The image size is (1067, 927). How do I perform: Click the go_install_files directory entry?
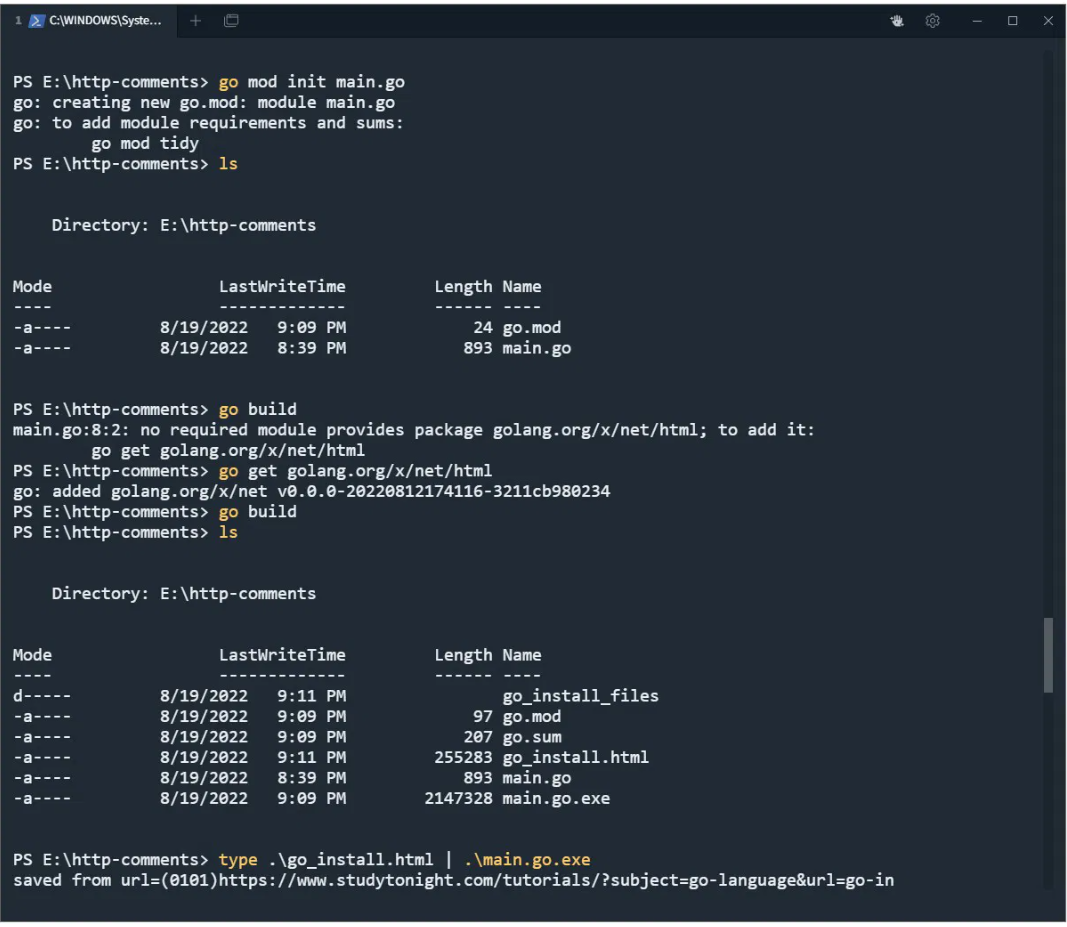(x=580, y=696)
